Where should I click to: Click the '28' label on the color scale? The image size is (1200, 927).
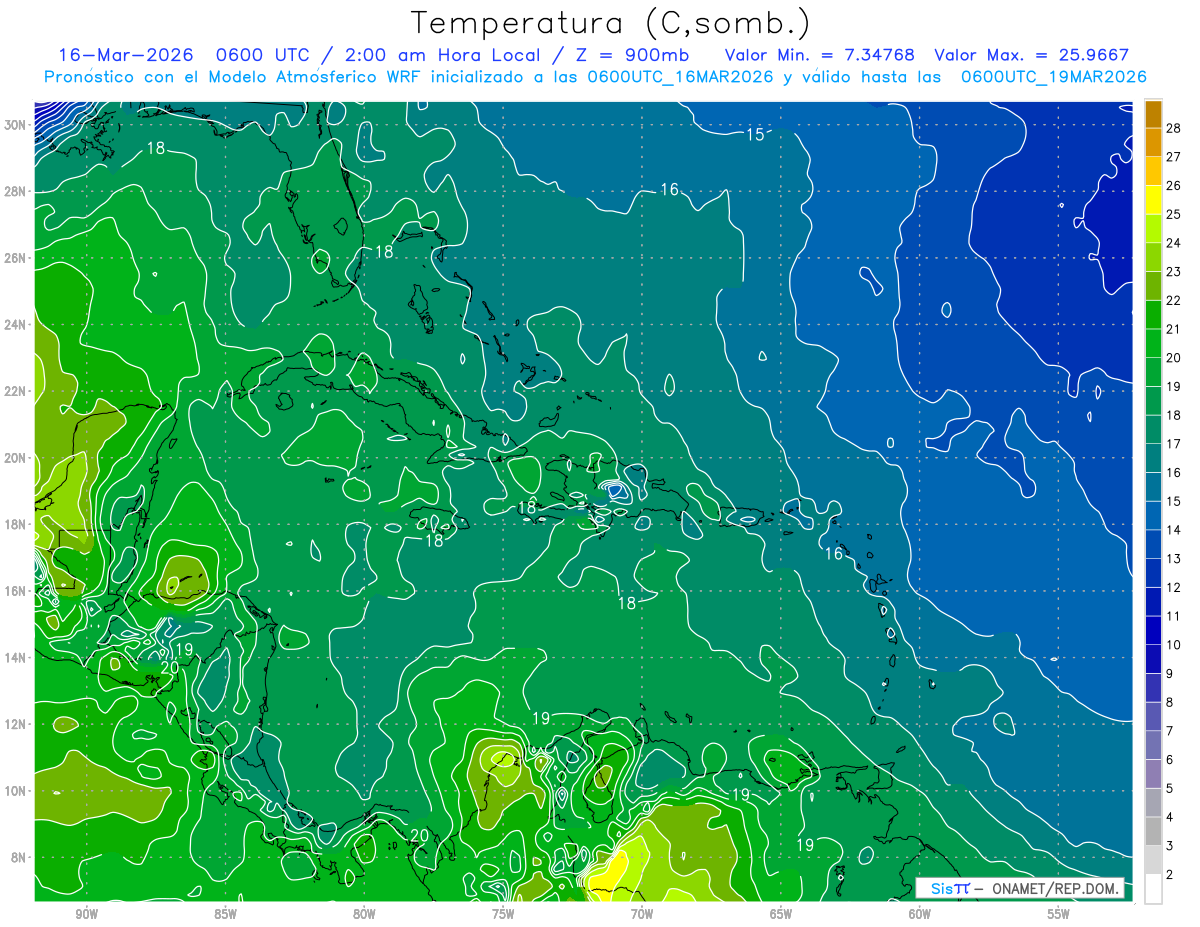1174,128
